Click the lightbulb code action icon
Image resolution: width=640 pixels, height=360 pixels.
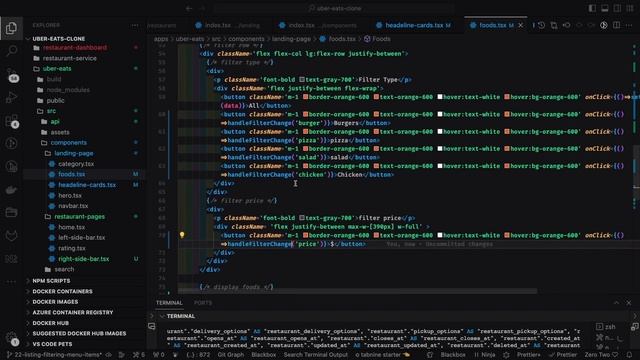click(182, 235)
